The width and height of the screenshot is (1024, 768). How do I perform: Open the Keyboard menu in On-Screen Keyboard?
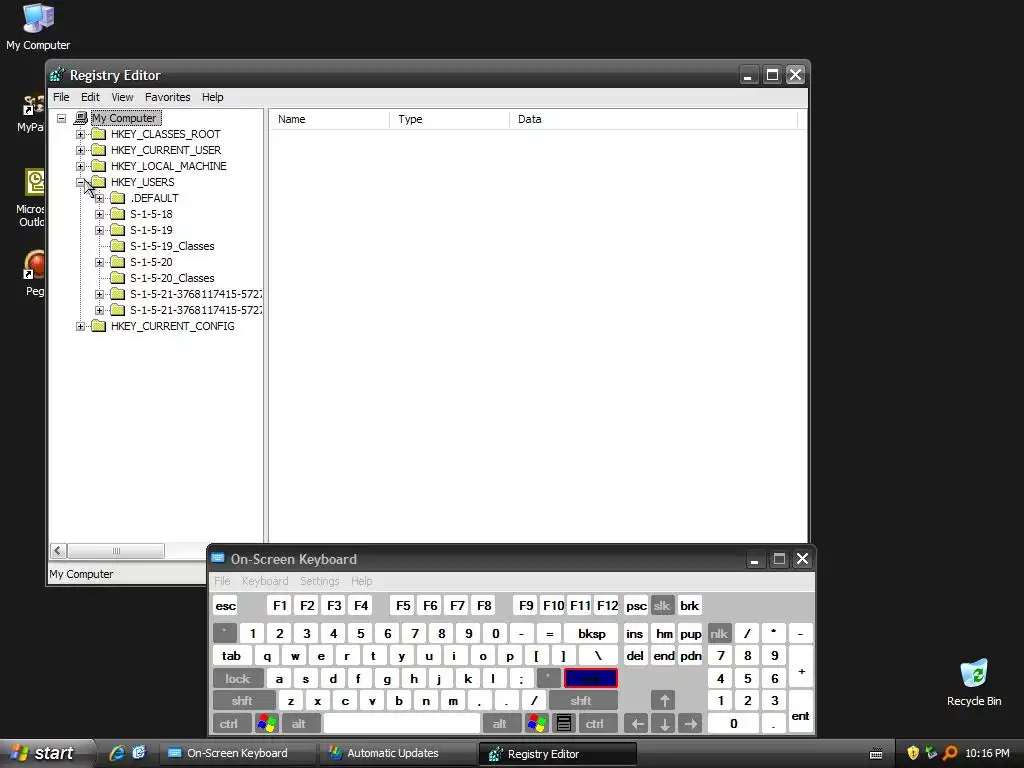[x=264, y=581]
